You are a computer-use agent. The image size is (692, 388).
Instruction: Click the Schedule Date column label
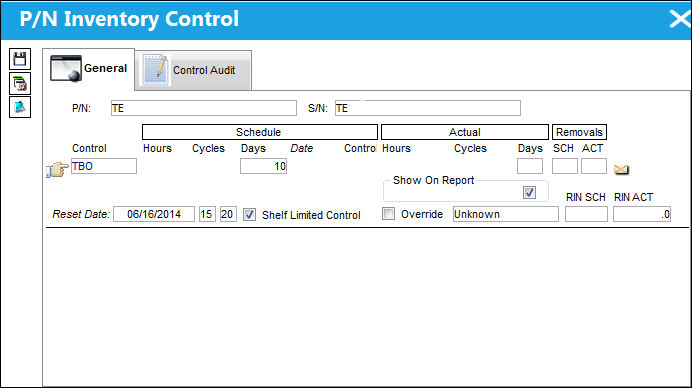(x=301, y=148)
